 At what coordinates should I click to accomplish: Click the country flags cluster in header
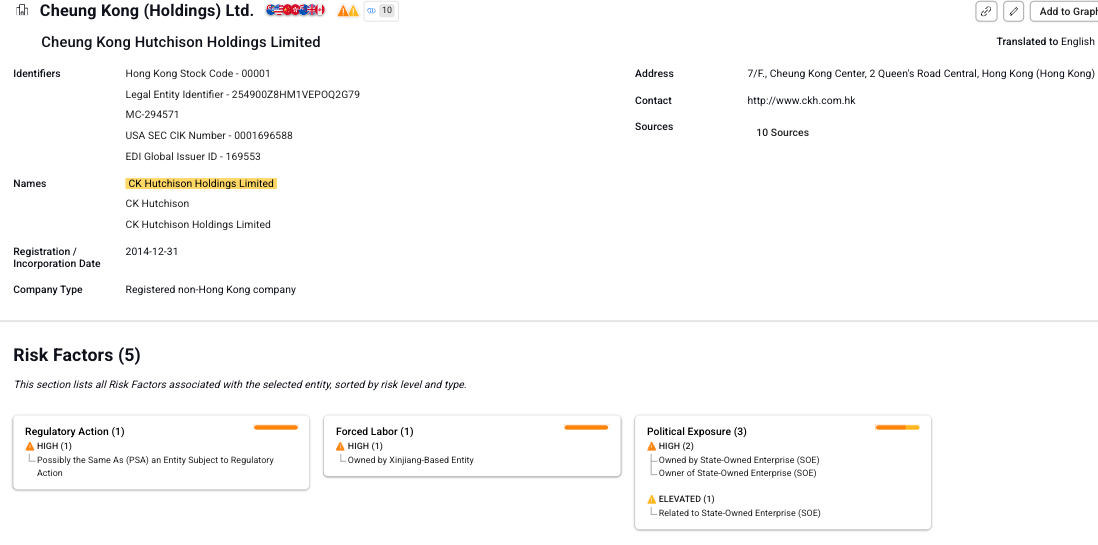(x=296, y=11)
